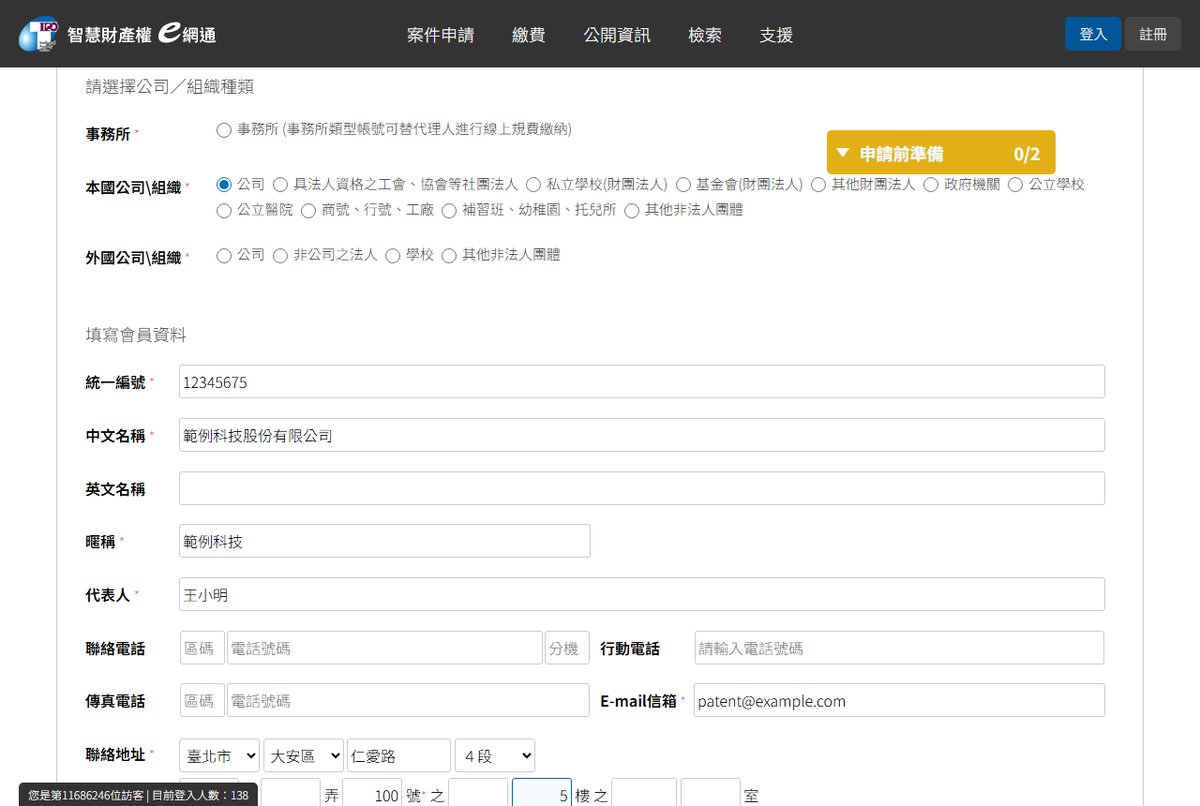Select foreign 學校 radio button
Image resolution: width=1200 pixels, height=806 pixels.
(392, 256)
